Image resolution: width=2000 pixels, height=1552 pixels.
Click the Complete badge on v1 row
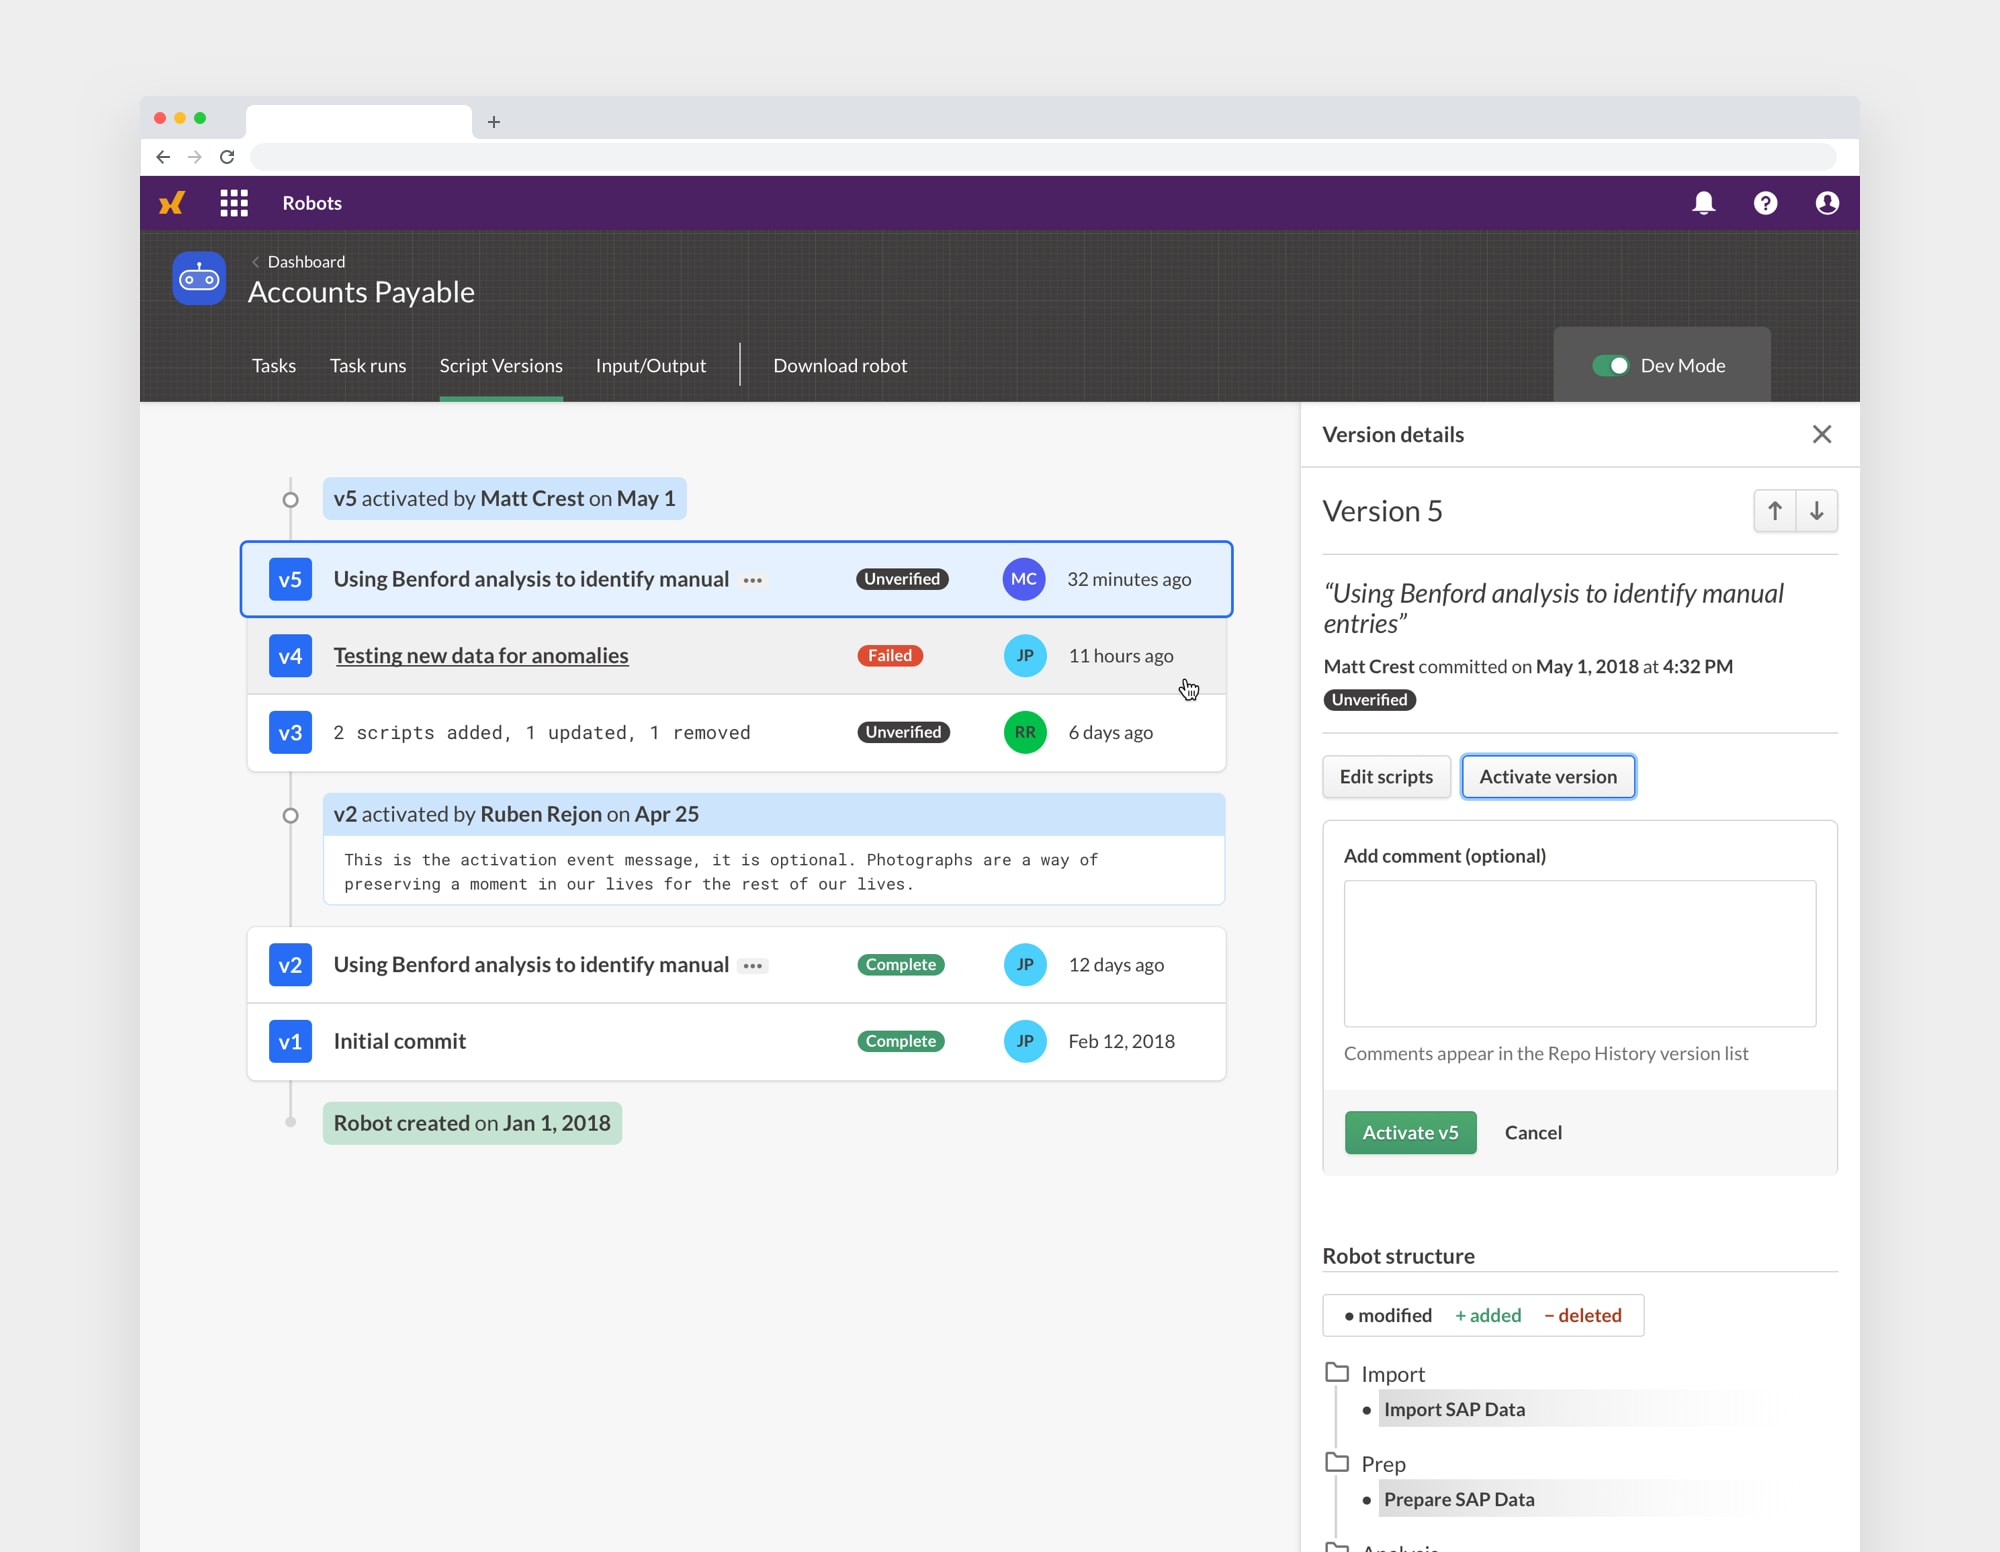[901, 1041]
